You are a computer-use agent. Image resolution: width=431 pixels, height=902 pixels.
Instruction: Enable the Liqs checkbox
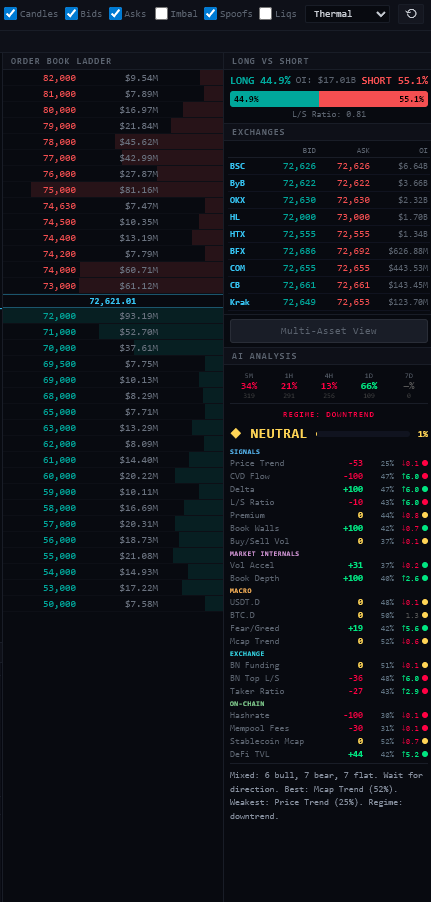(265, 14)
